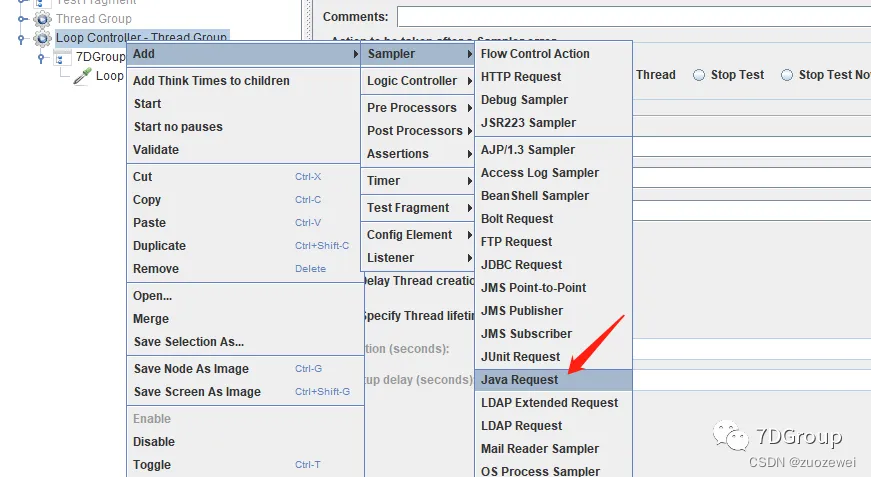Open the Timer submenu
The image size is (871, 477).
(418, 181)
